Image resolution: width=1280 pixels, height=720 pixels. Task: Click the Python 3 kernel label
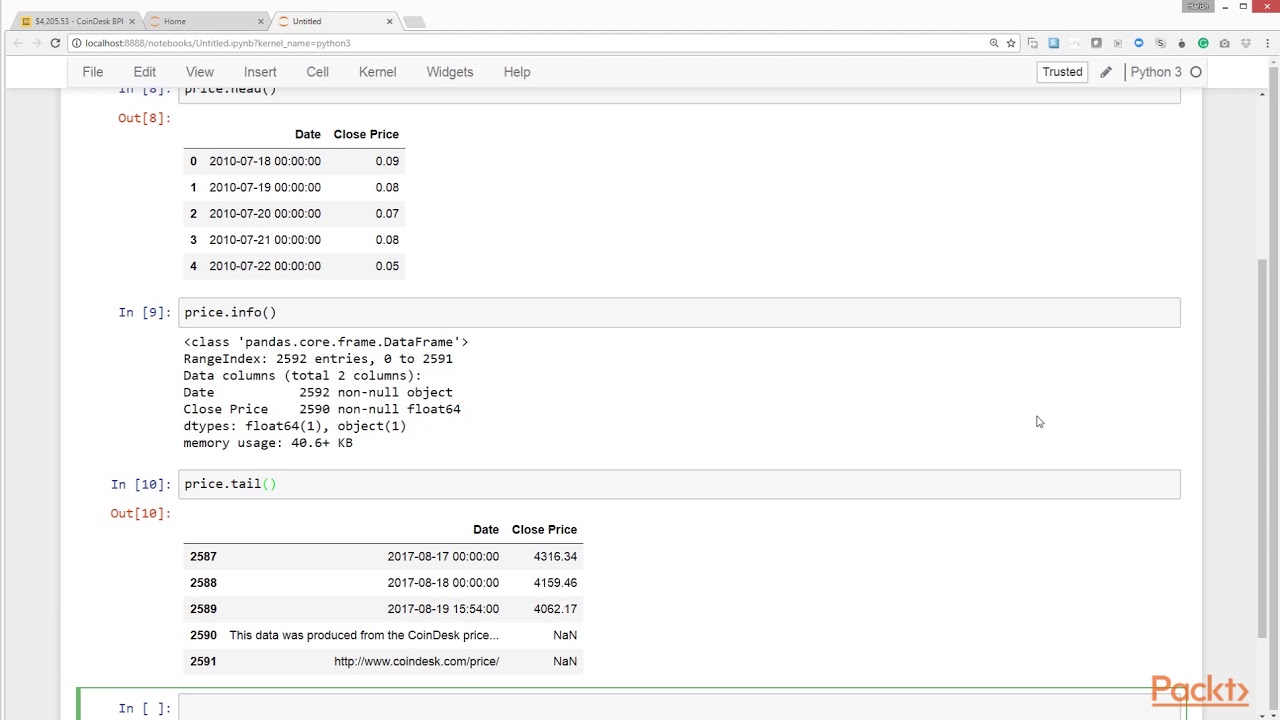click(x=1156, y=72)
